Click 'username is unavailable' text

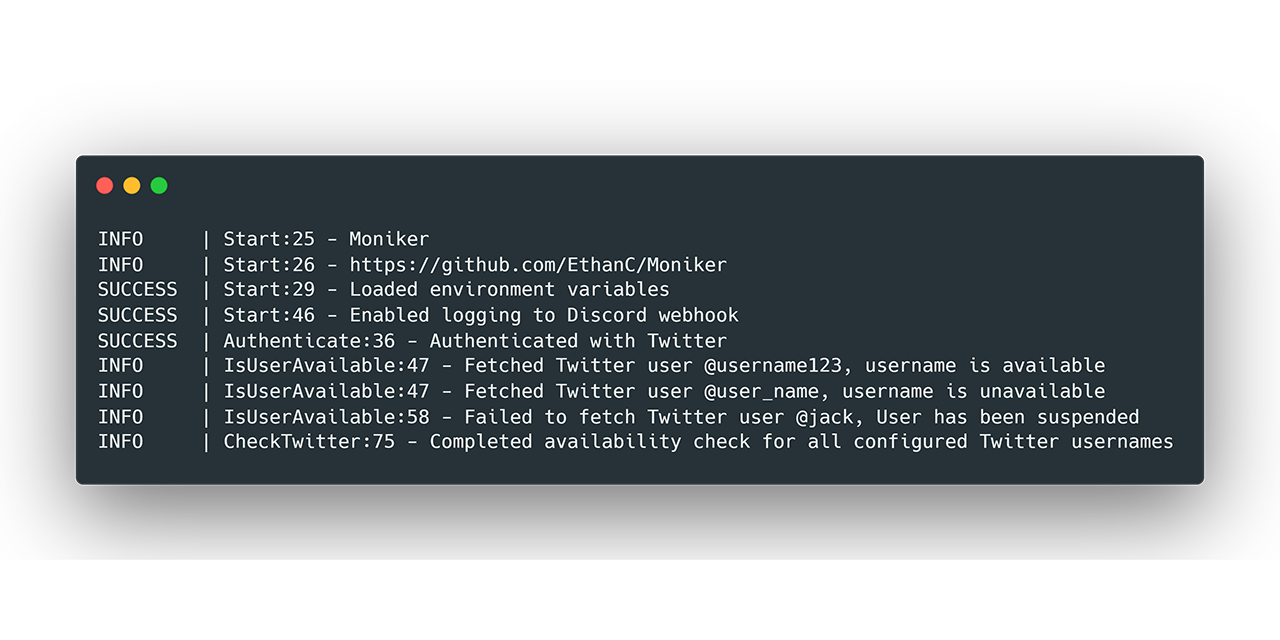click(x=974, y=391)
